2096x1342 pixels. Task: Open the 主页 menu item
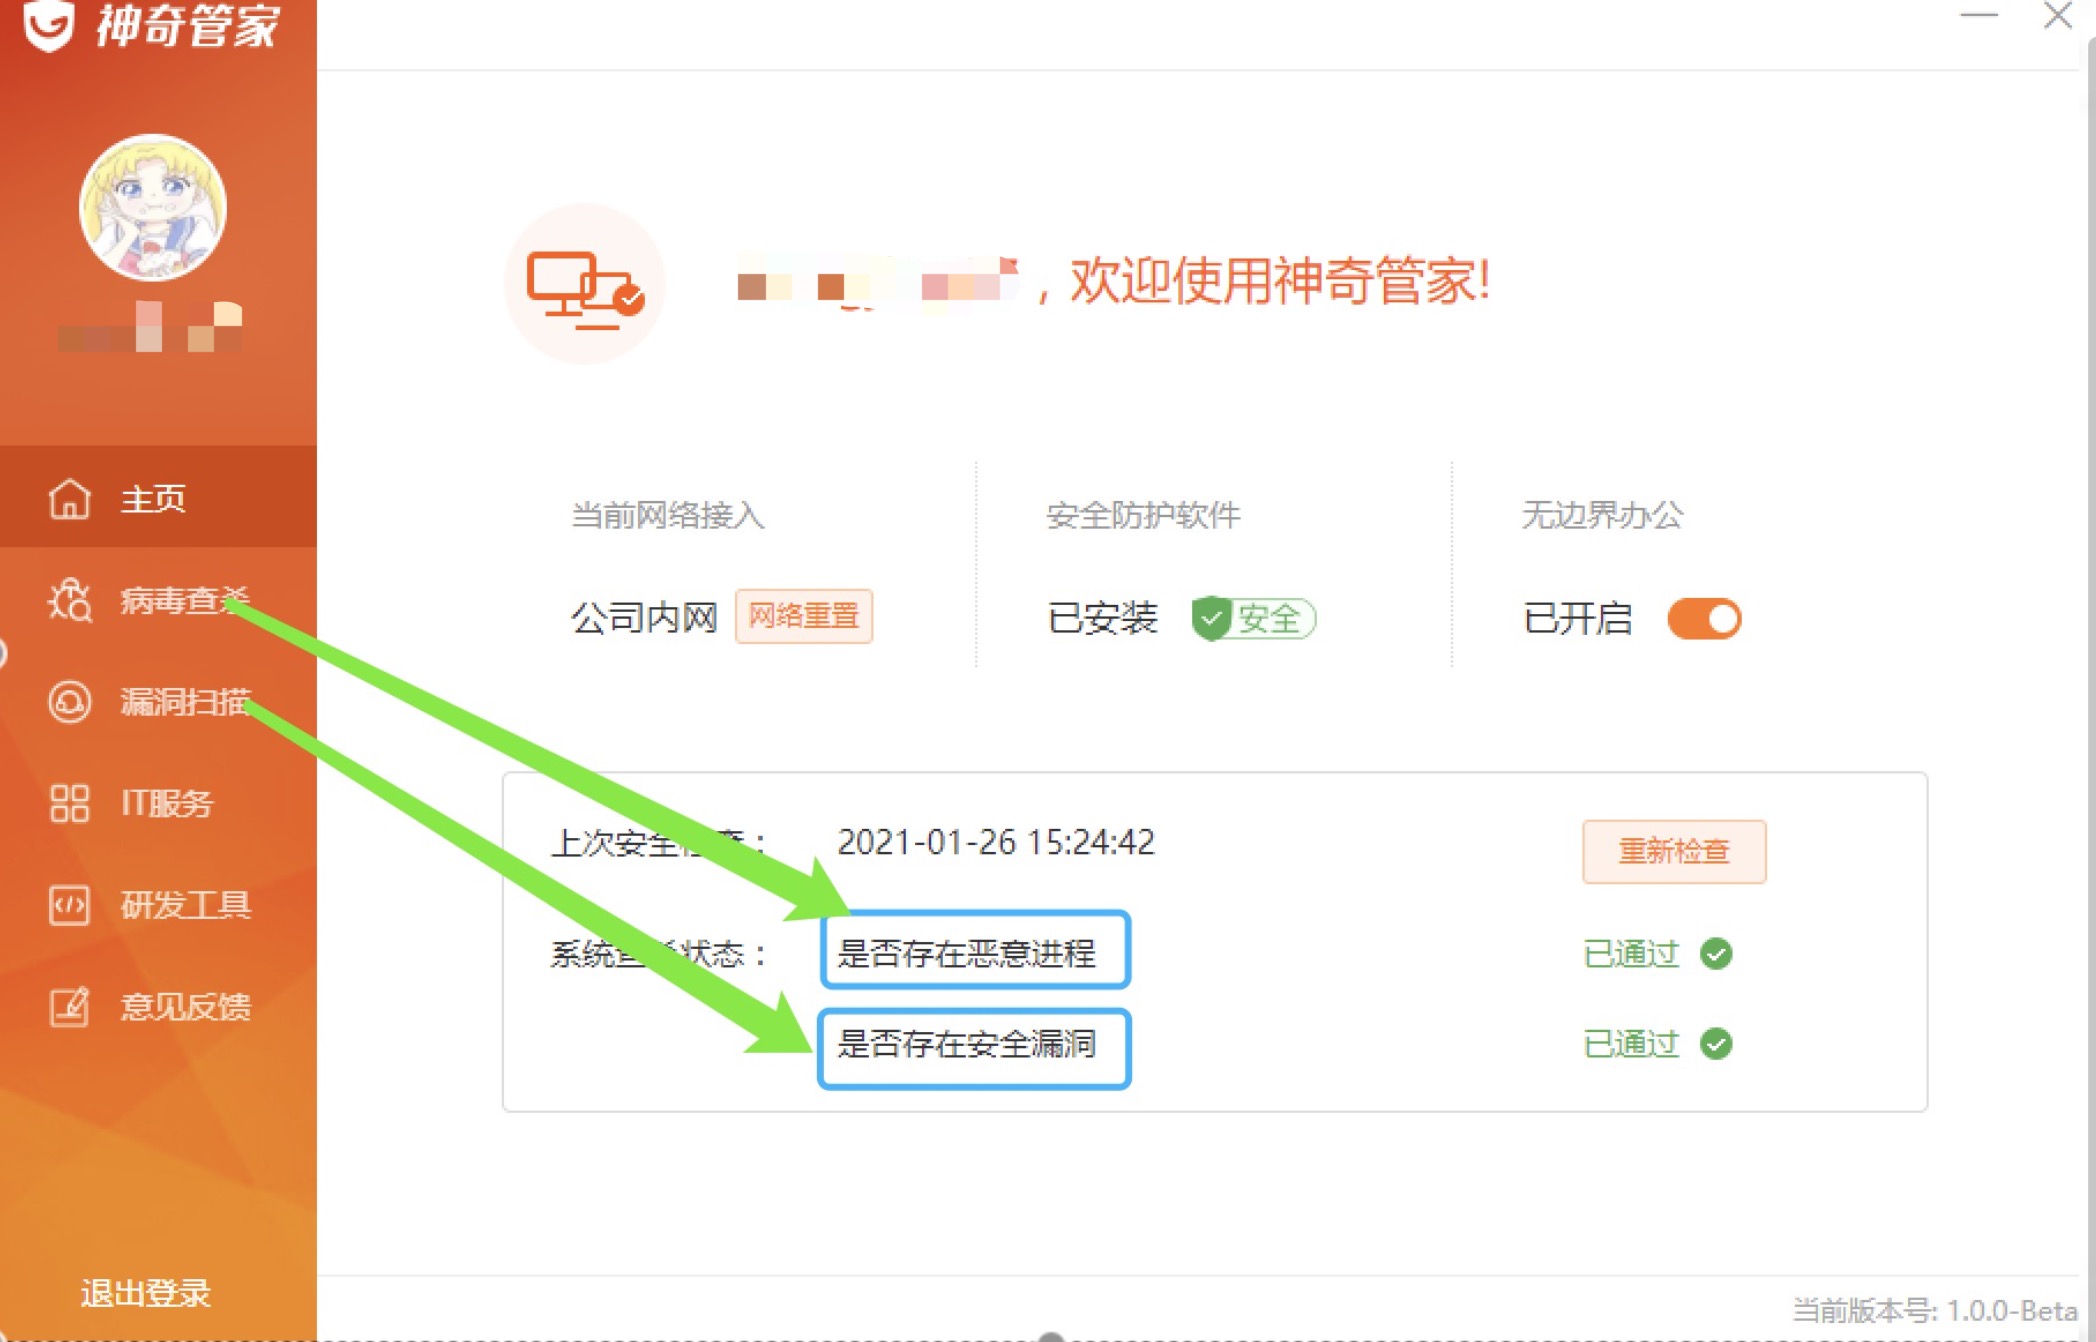pos(153,498)
